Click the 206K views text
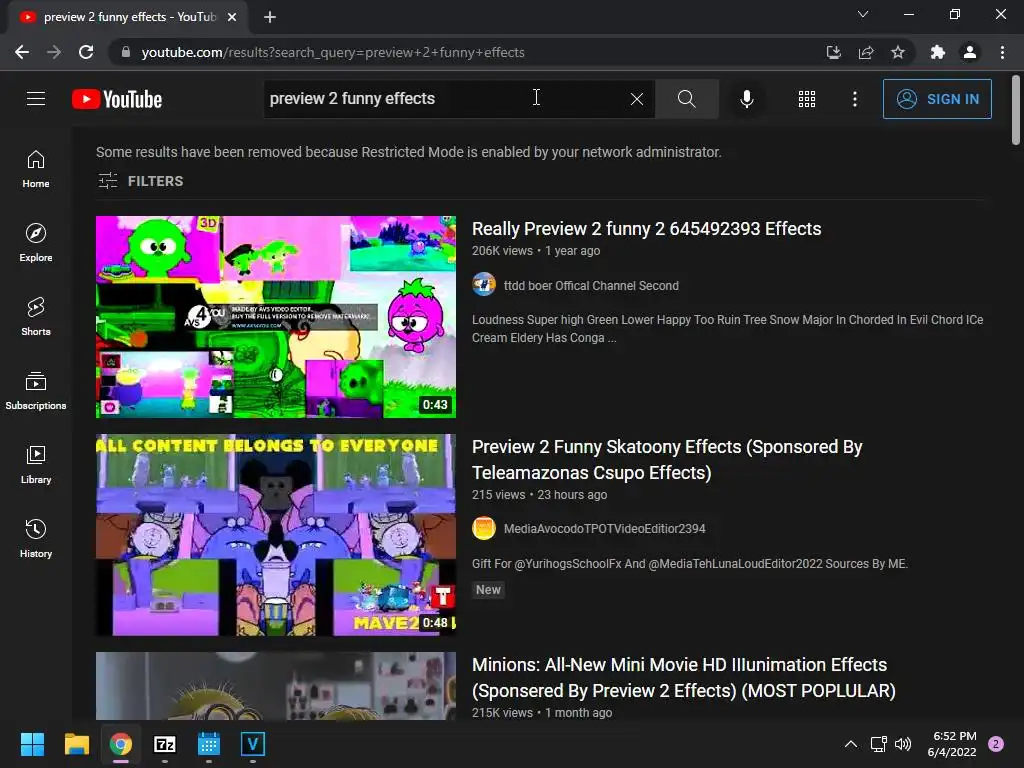This screenshot has height=768, width=1024. (x=502, y=251)
